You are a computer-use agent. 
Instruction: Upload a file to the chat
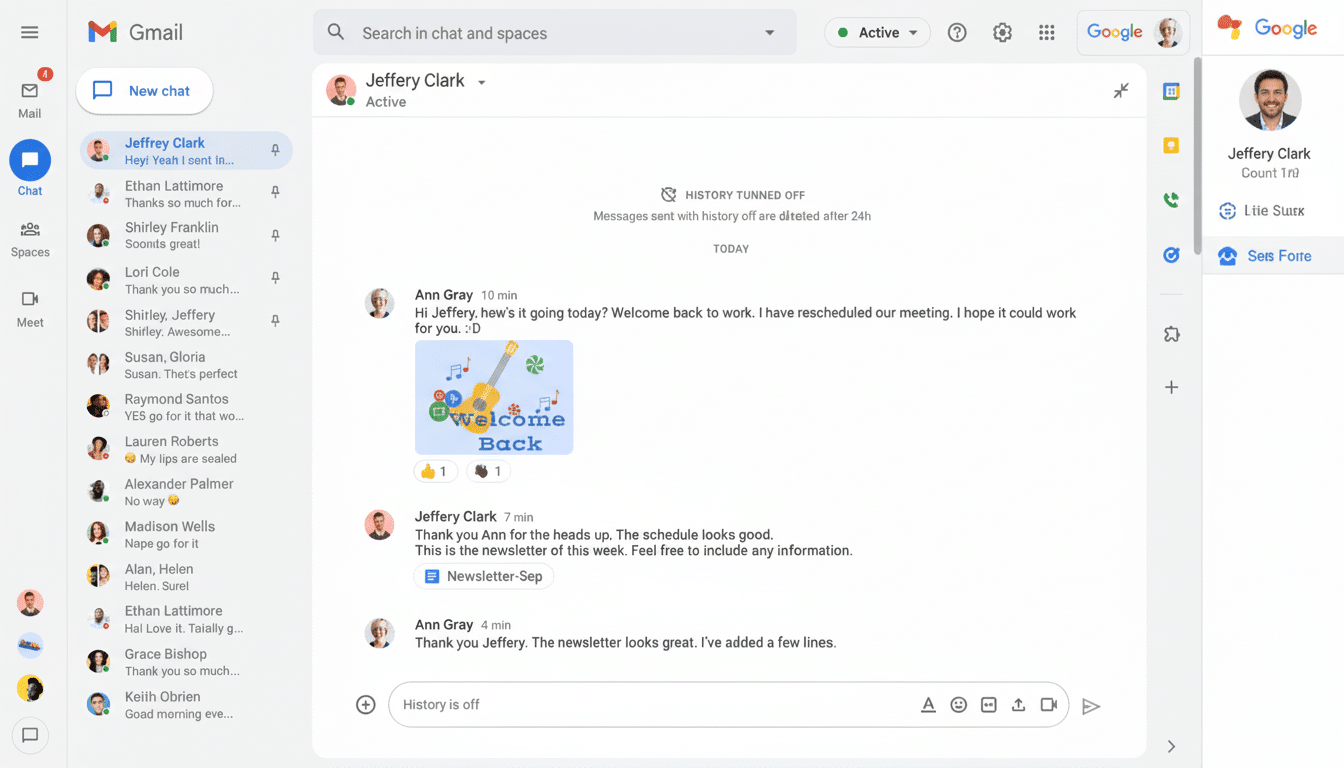pos(1018,704)
